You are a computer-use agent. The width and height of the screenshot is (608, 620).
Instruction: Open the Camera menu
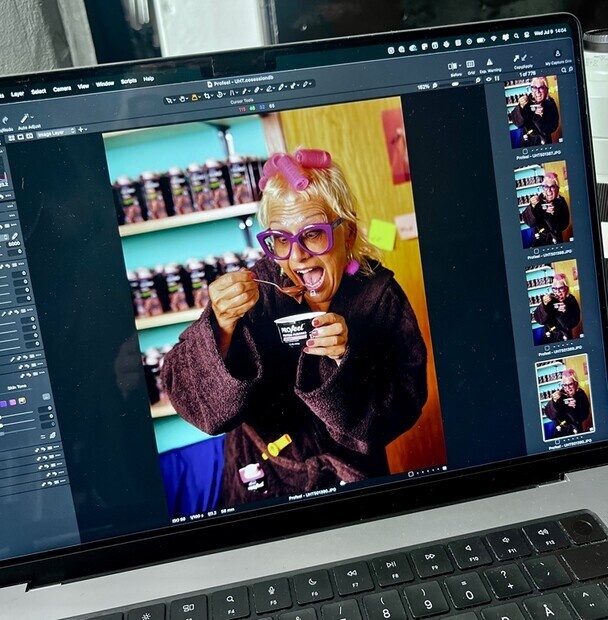[x=62, y=89]
